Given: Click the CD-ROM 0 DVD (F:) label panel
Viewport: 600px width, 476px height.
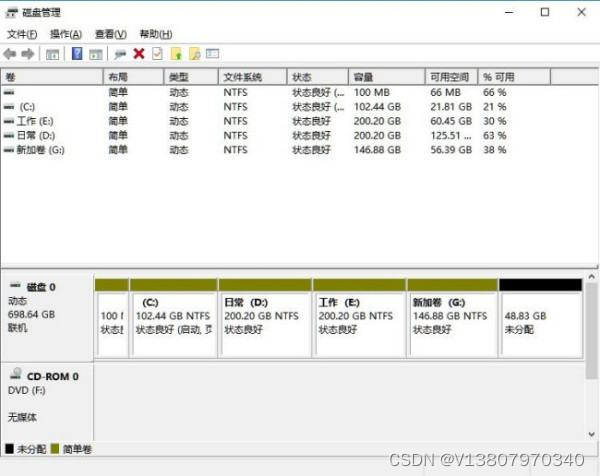Looking at the screenshot, I should tap(47, 402).
